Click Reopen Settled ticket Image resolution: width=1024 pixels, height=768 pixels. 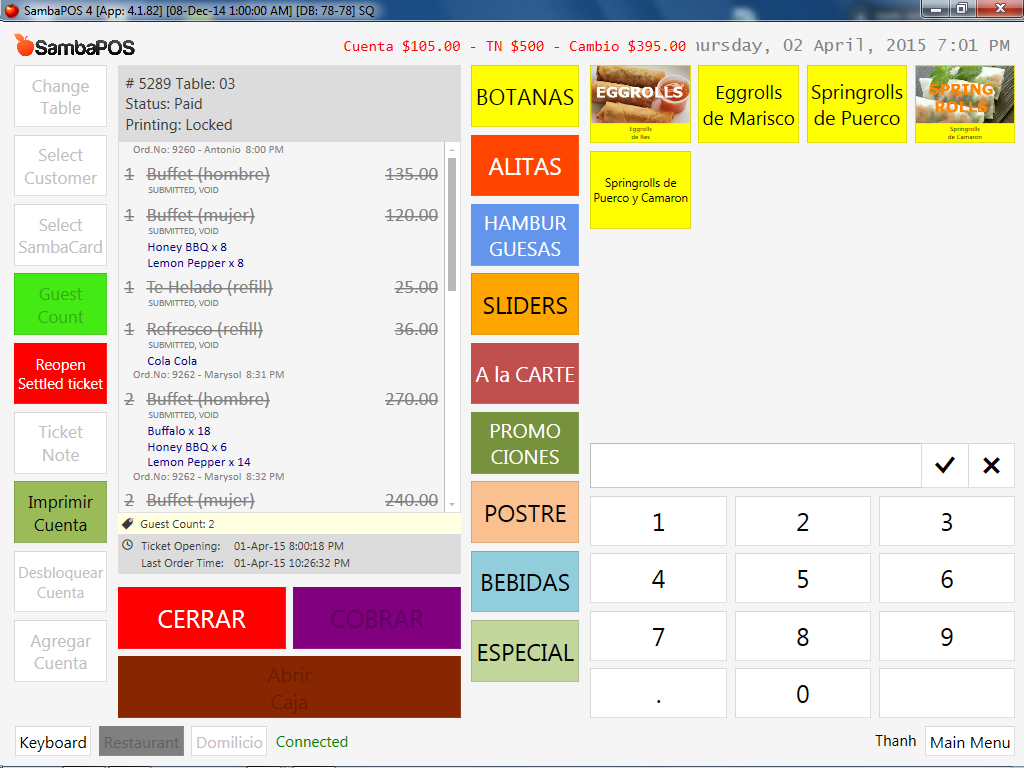tap(61, 374)
